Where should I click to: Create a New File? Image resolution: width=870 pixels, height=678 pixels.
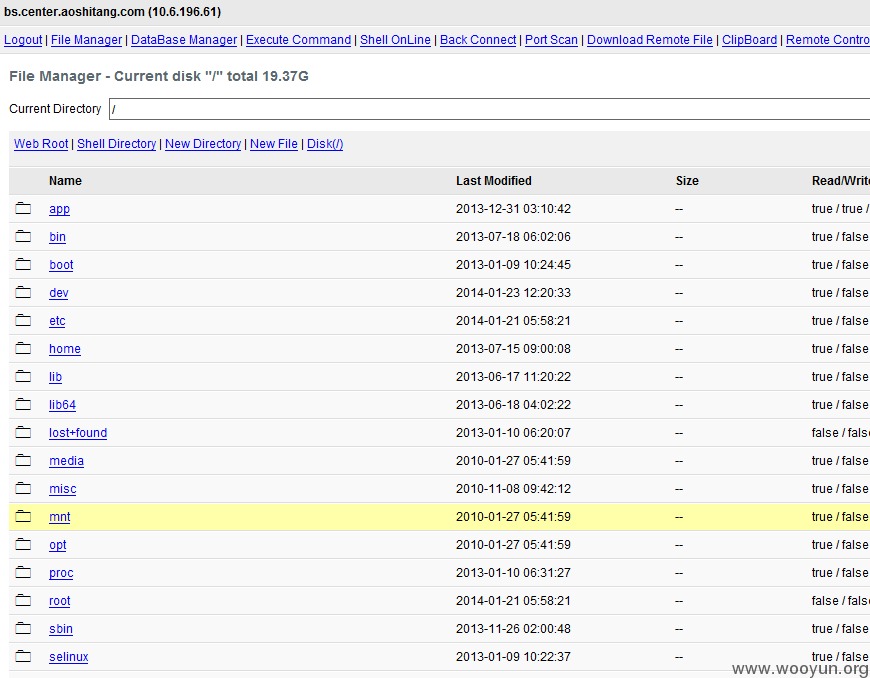(x=274, y=144)
